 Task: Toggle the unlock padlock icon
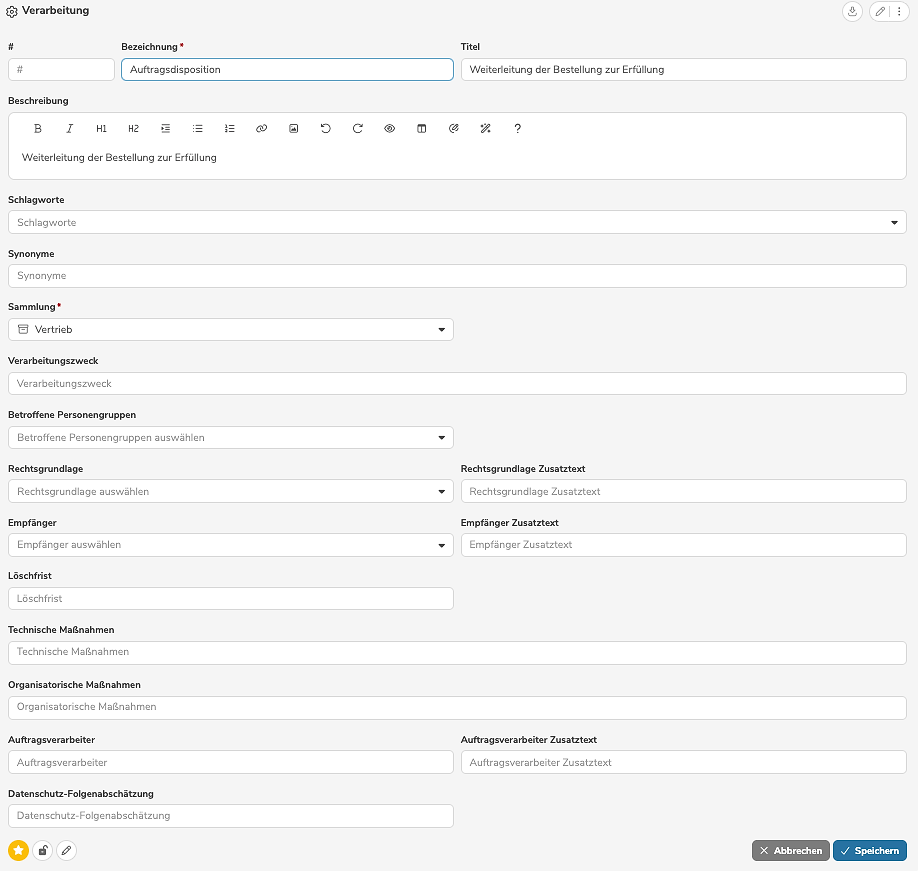[x=43, y=851]
